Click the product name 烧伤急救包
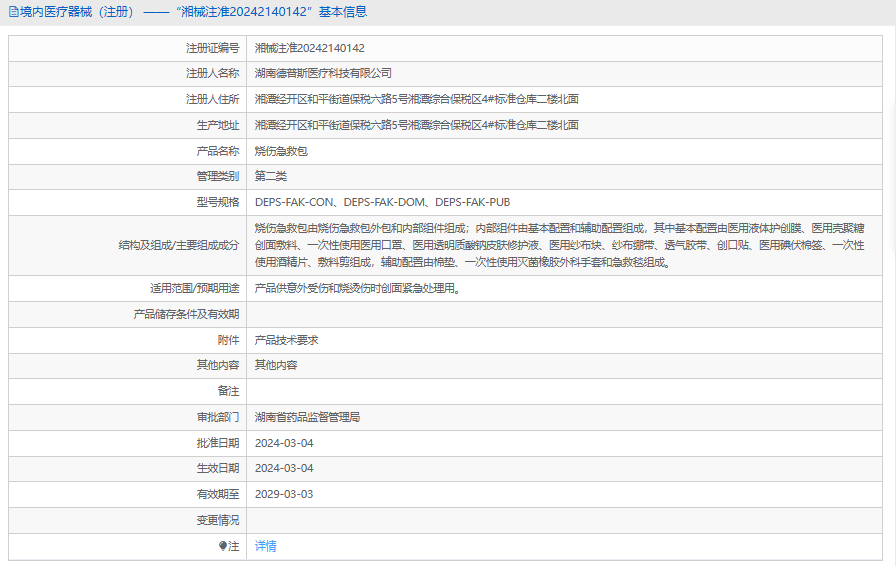896x566 pixels. 281,151
